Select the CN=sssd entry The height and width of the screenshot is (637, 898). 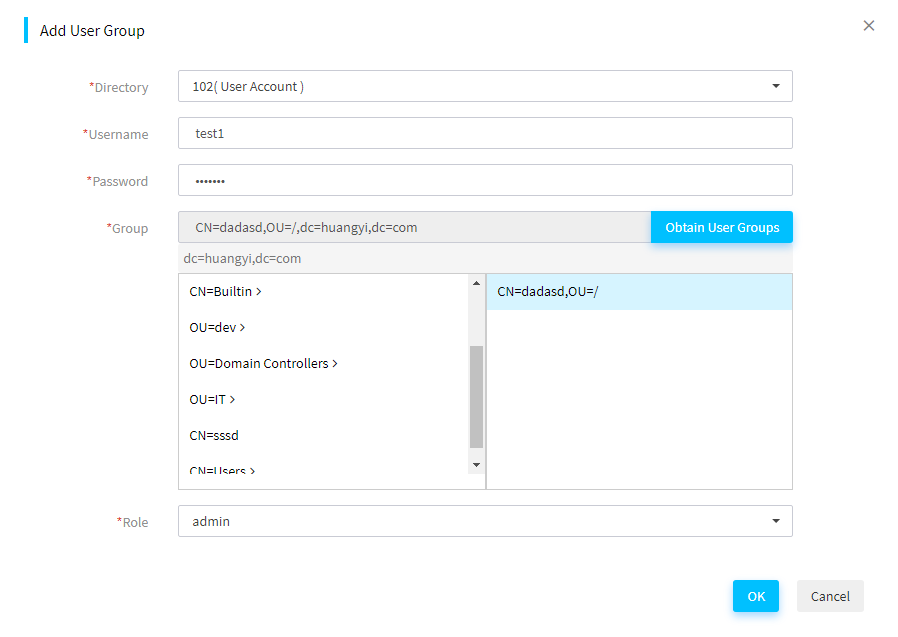[x=214, y=435]
